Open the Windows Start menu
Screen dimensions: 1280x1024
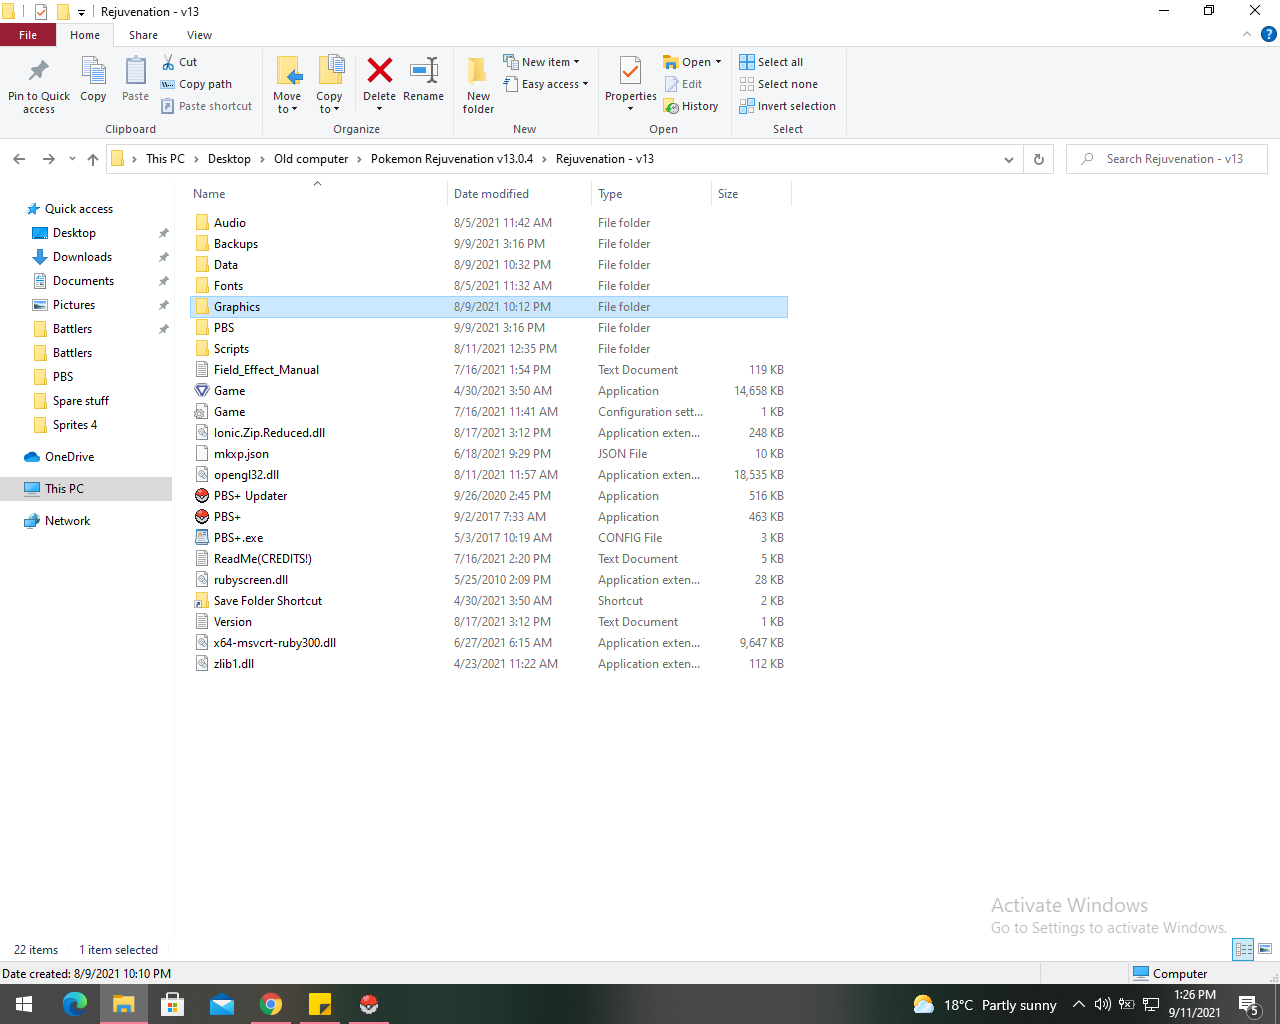pos(24,1004)
